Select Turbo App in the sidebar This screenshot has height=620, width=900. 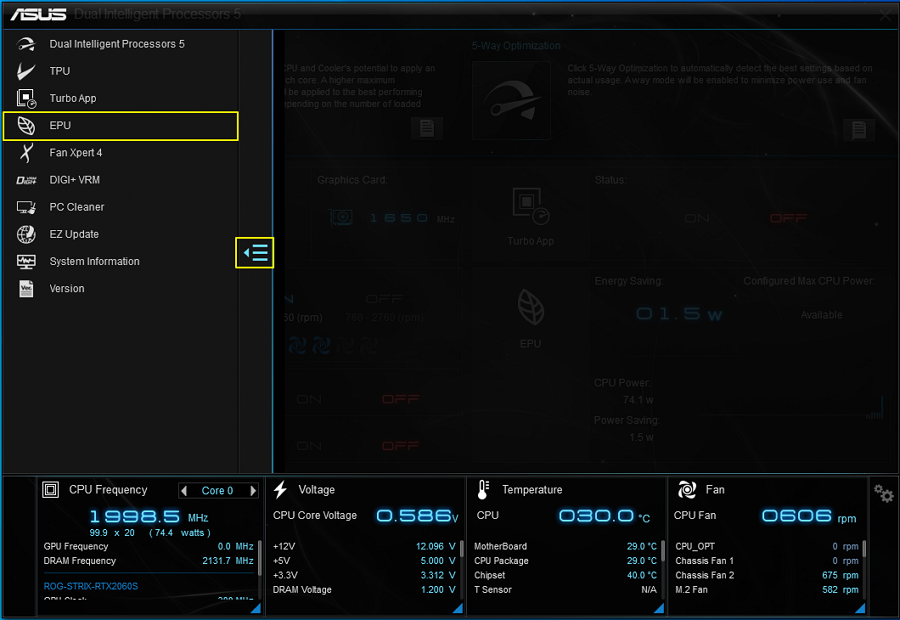[73, 98]
